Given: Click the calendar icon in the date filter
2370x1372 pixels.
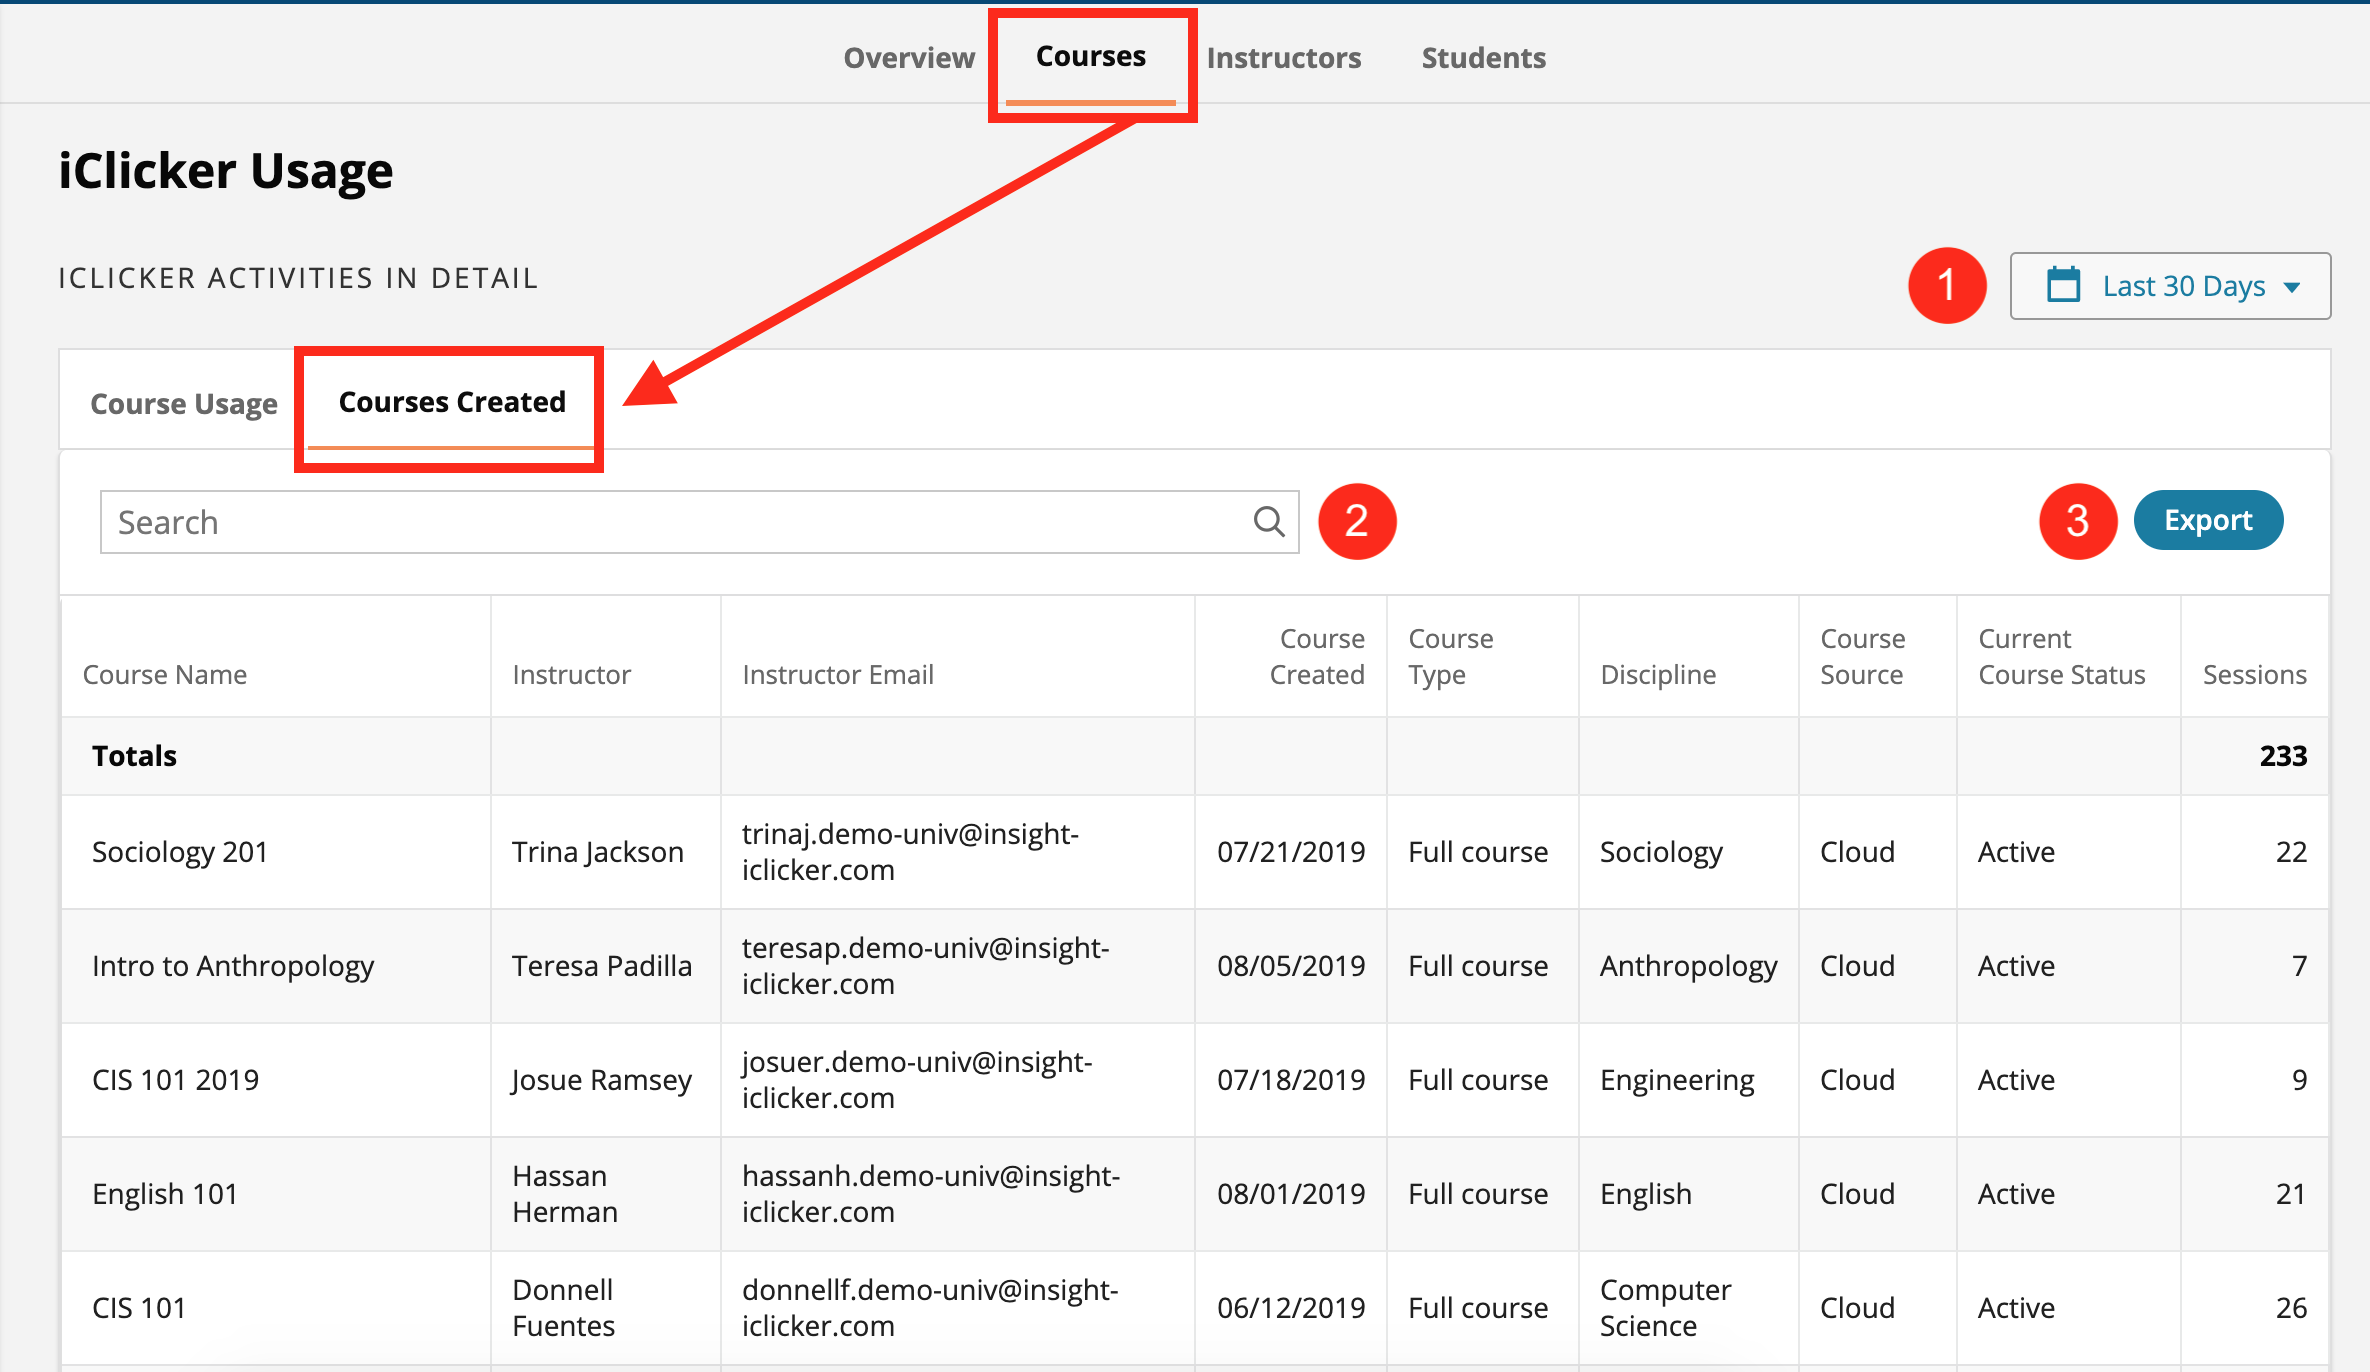Looking at the screenshot, I should 2063,285.
